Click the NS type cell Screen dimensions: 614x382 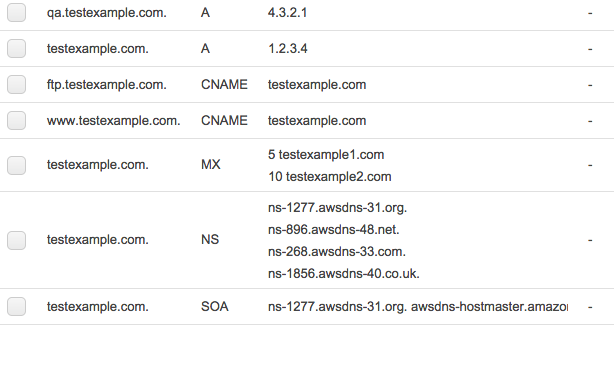coord(210,240)
